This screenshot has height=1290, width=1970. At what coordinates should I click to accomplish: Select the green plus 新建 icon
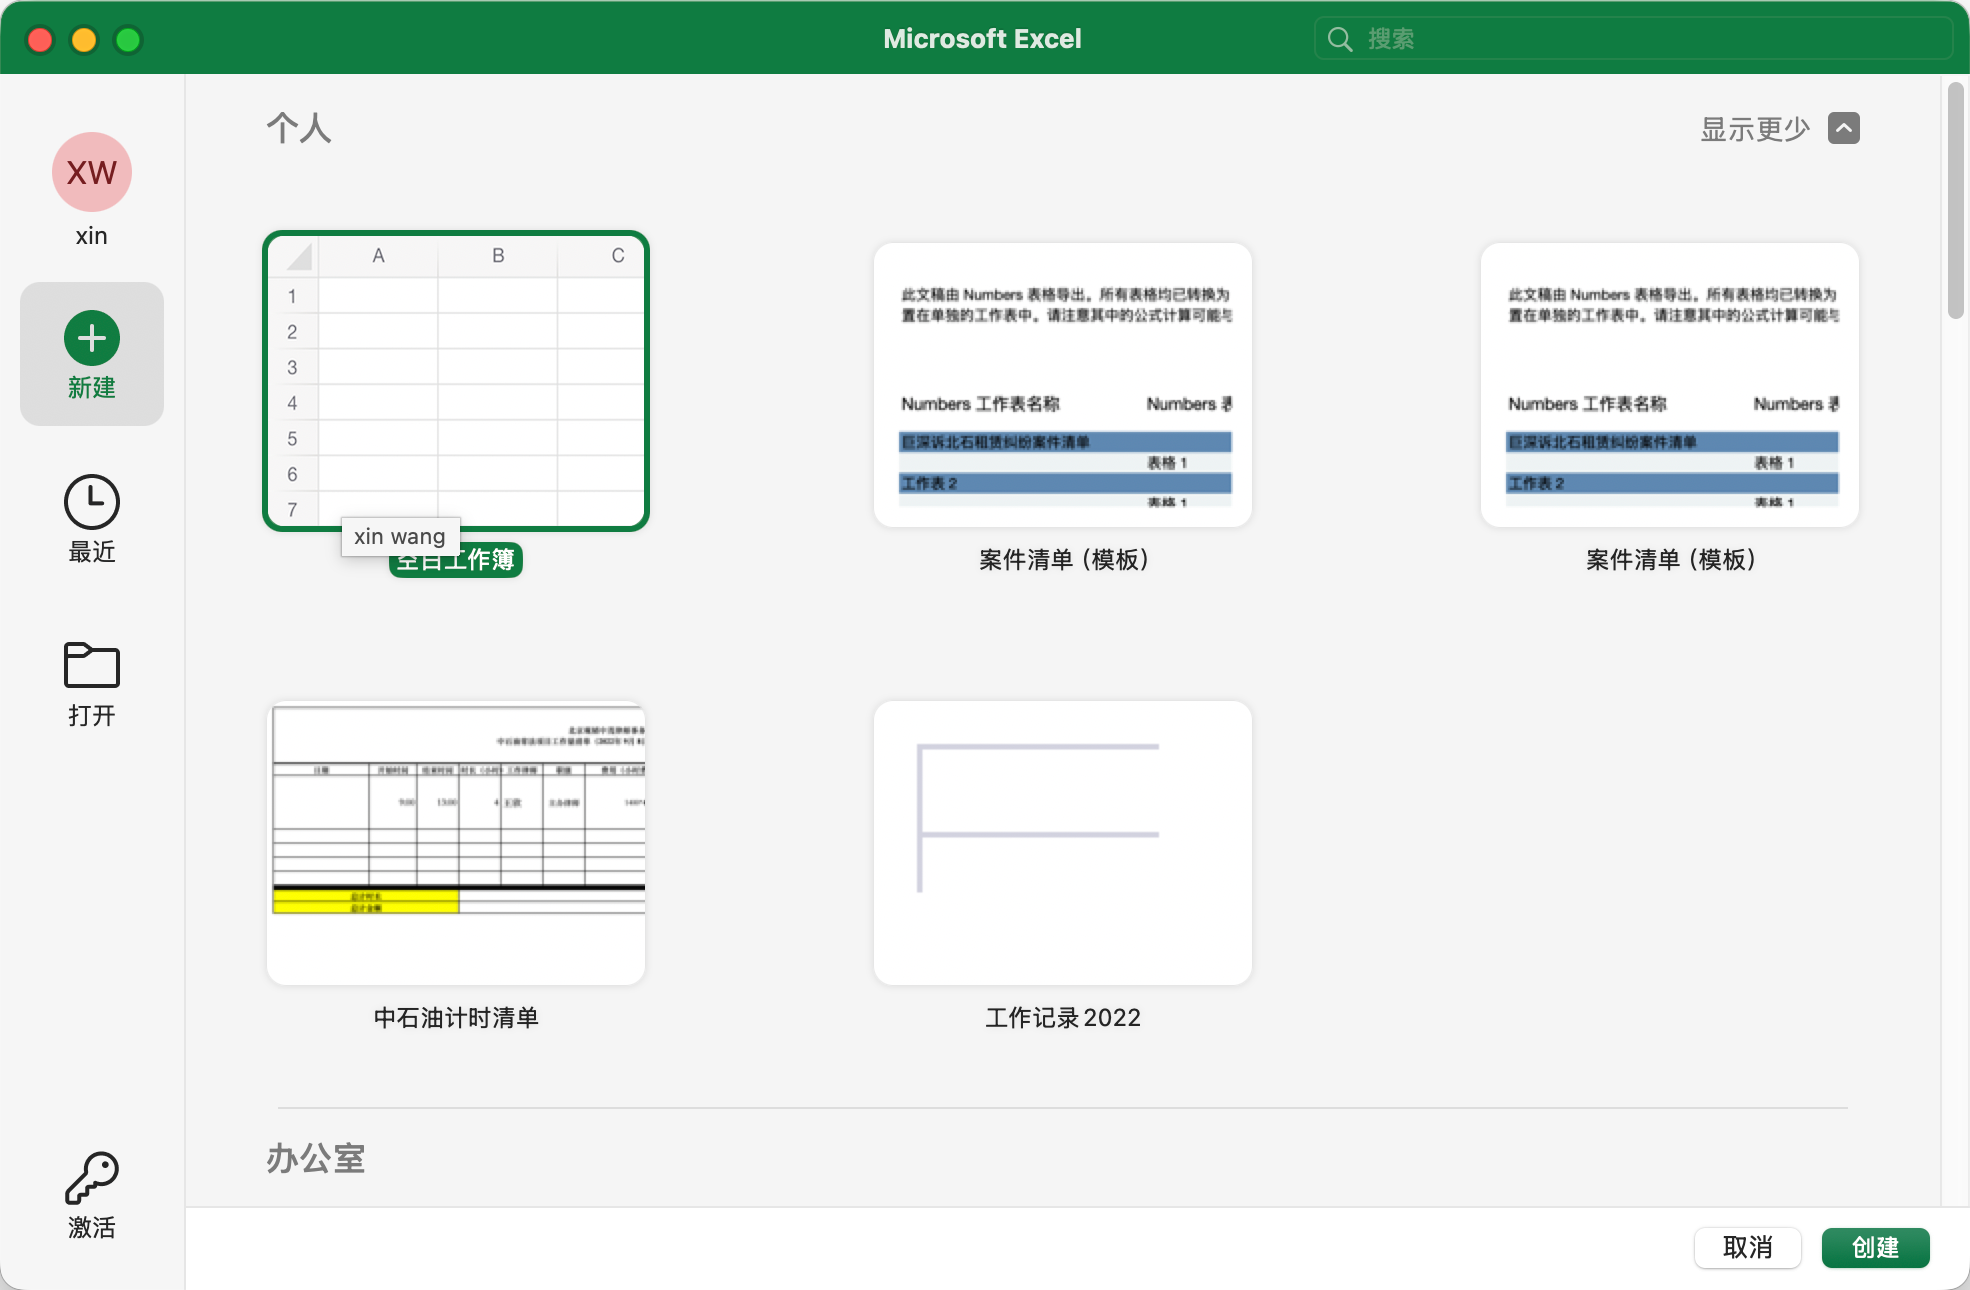(x=91, y=338)
